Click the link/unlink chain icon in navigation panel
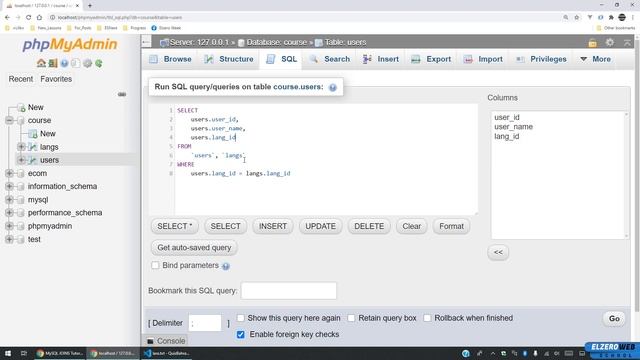This screenshot has width=640, height=360. pyautogui.click(x=122, y=94)
